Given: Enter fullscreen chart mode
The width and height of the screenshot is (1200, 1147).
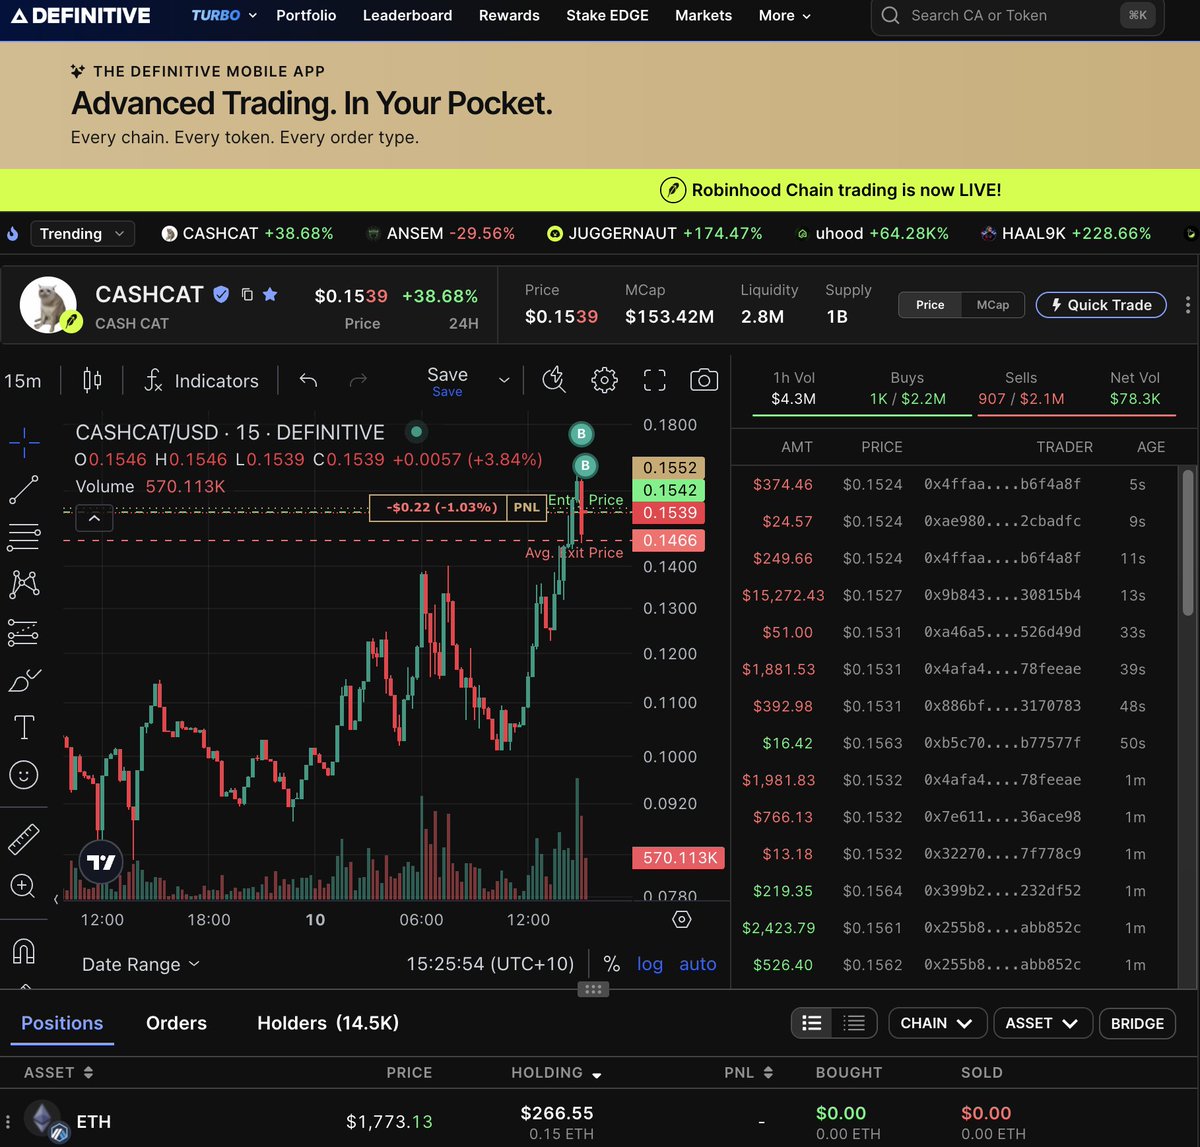Looking at the screenshot, I should tap(654, 380).
